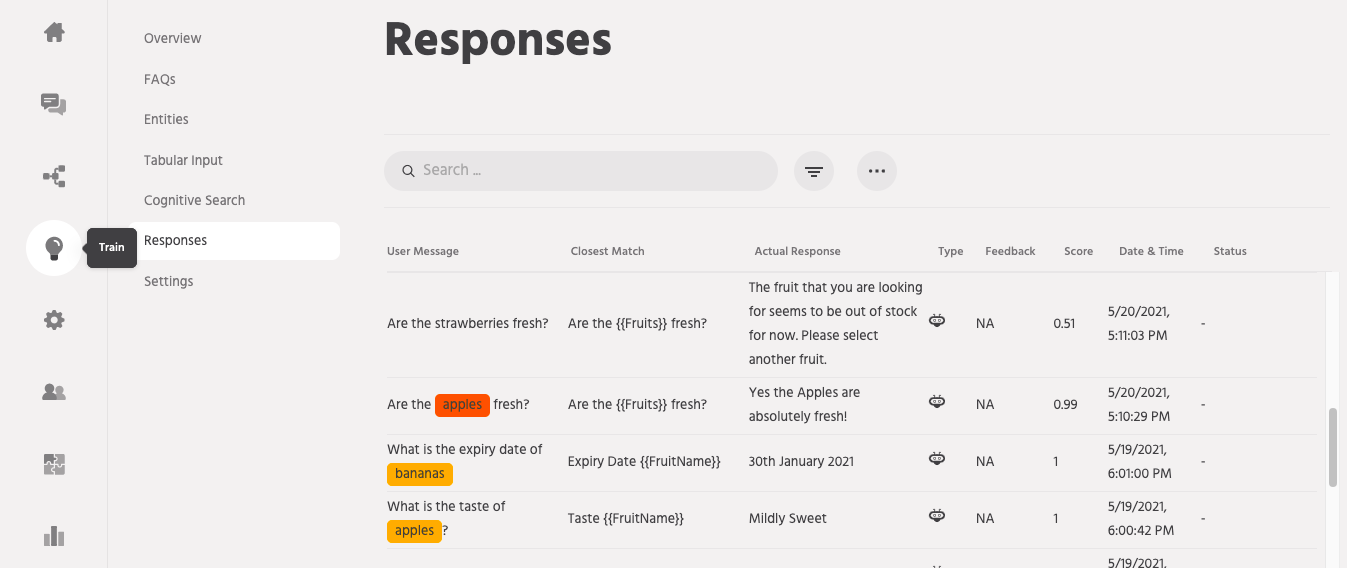
Task: Open Tabular Input section
Action: (183, 160)
